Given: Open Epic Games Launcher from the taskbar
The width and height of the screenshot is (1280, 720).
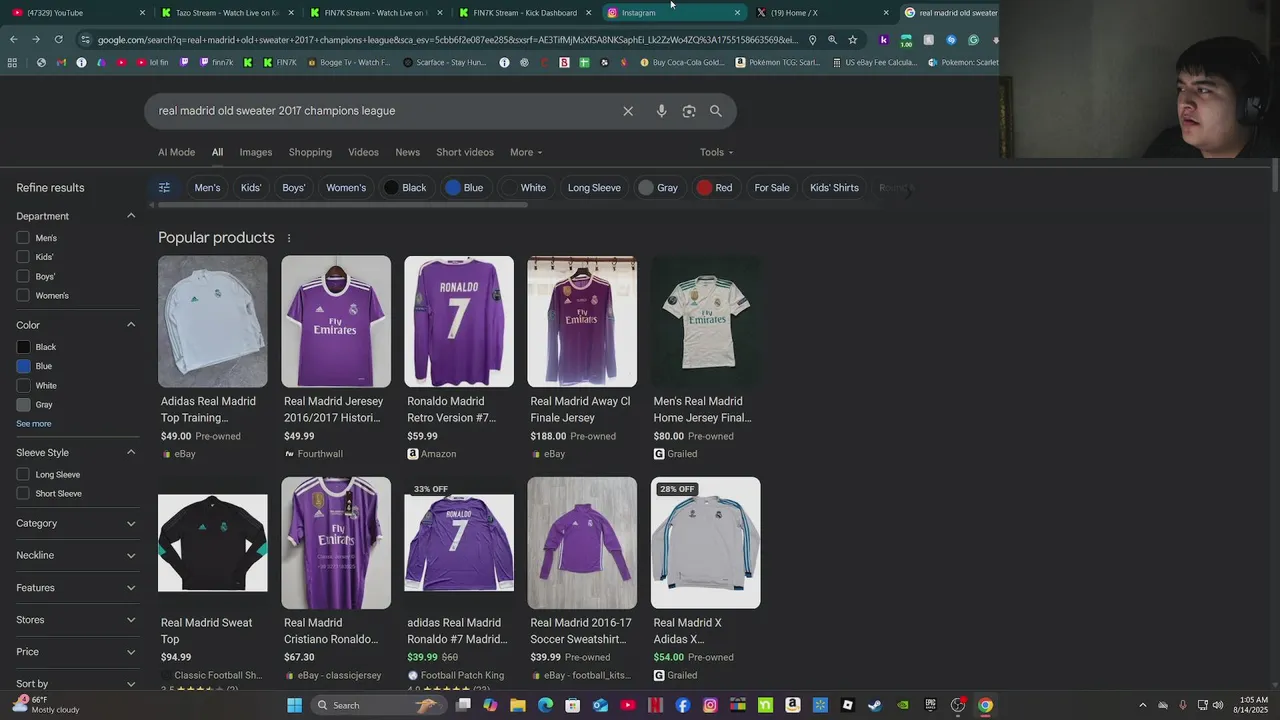Looking at the screenshot, I should [x=930, y=705].
